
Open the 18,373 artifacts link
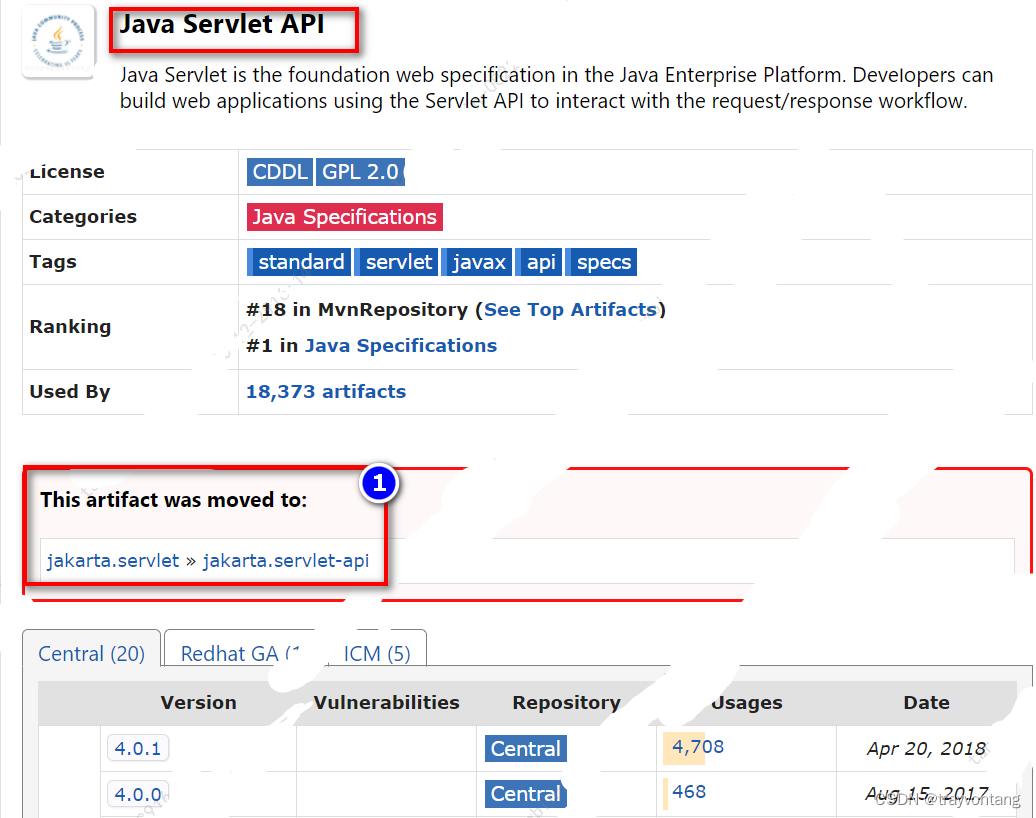coord(326,391)
